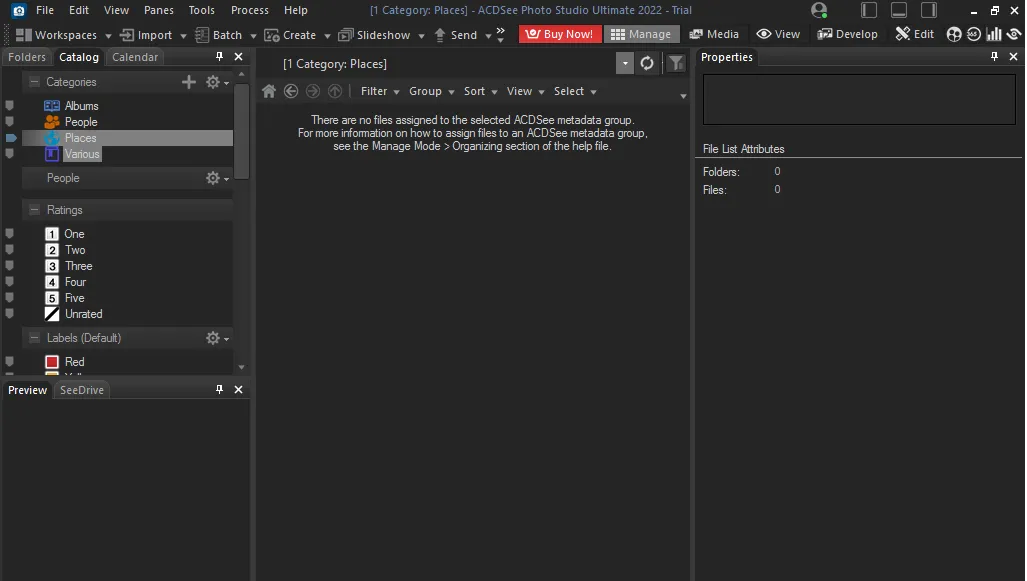
Task: Toggle Easy-Select marker for Unrated
Action: tap(10, 314)
